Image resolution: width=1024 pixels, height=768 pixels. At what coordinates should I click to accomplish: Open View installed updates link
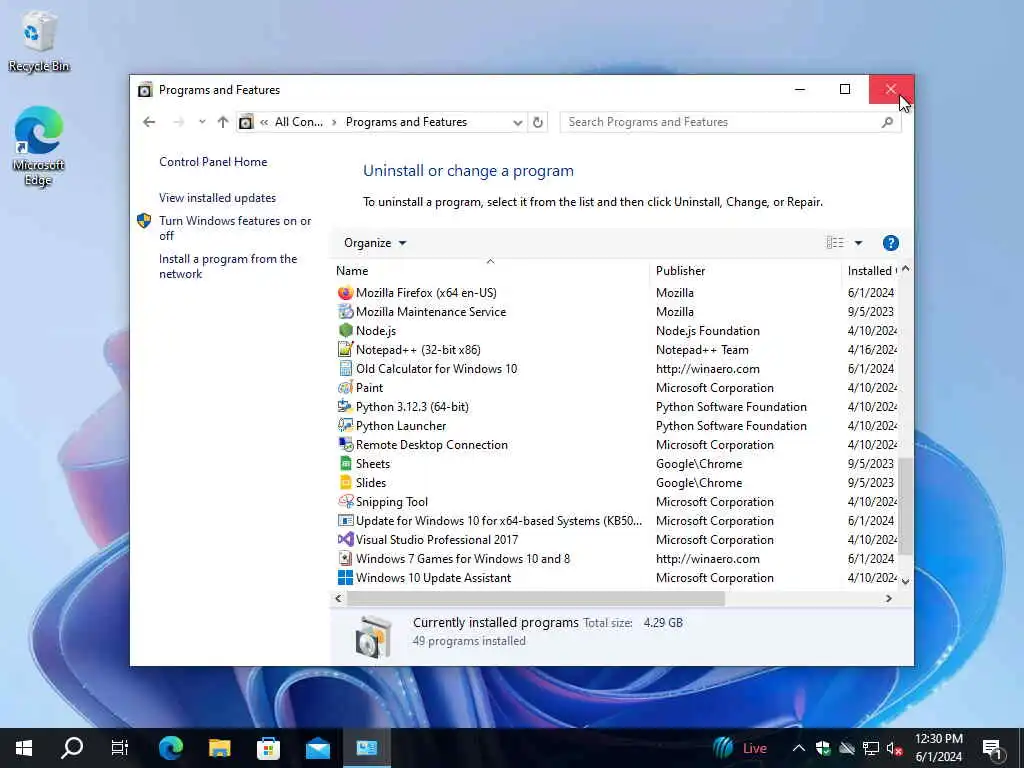[x=217, y=198]
